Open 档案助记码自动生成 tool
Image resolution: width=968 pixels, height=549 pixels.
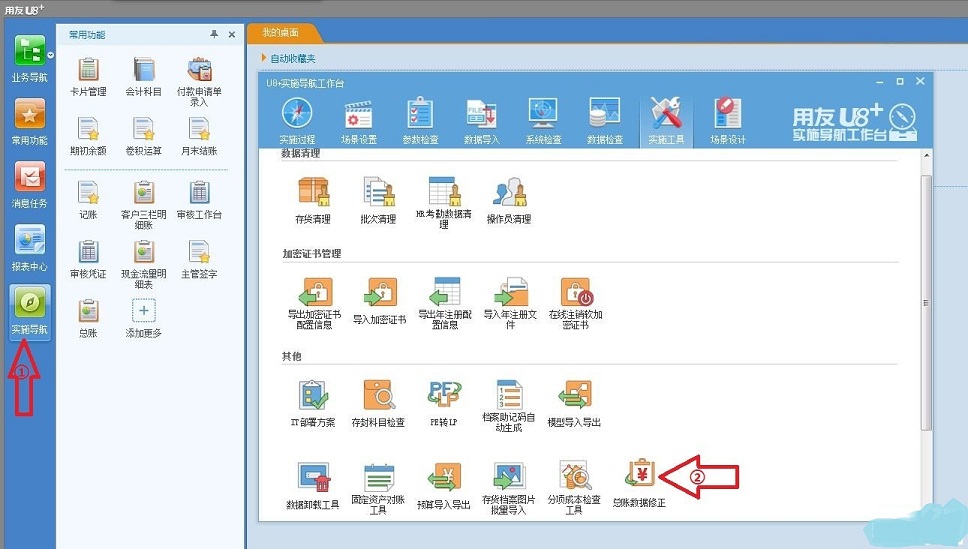tap(509, 406)
